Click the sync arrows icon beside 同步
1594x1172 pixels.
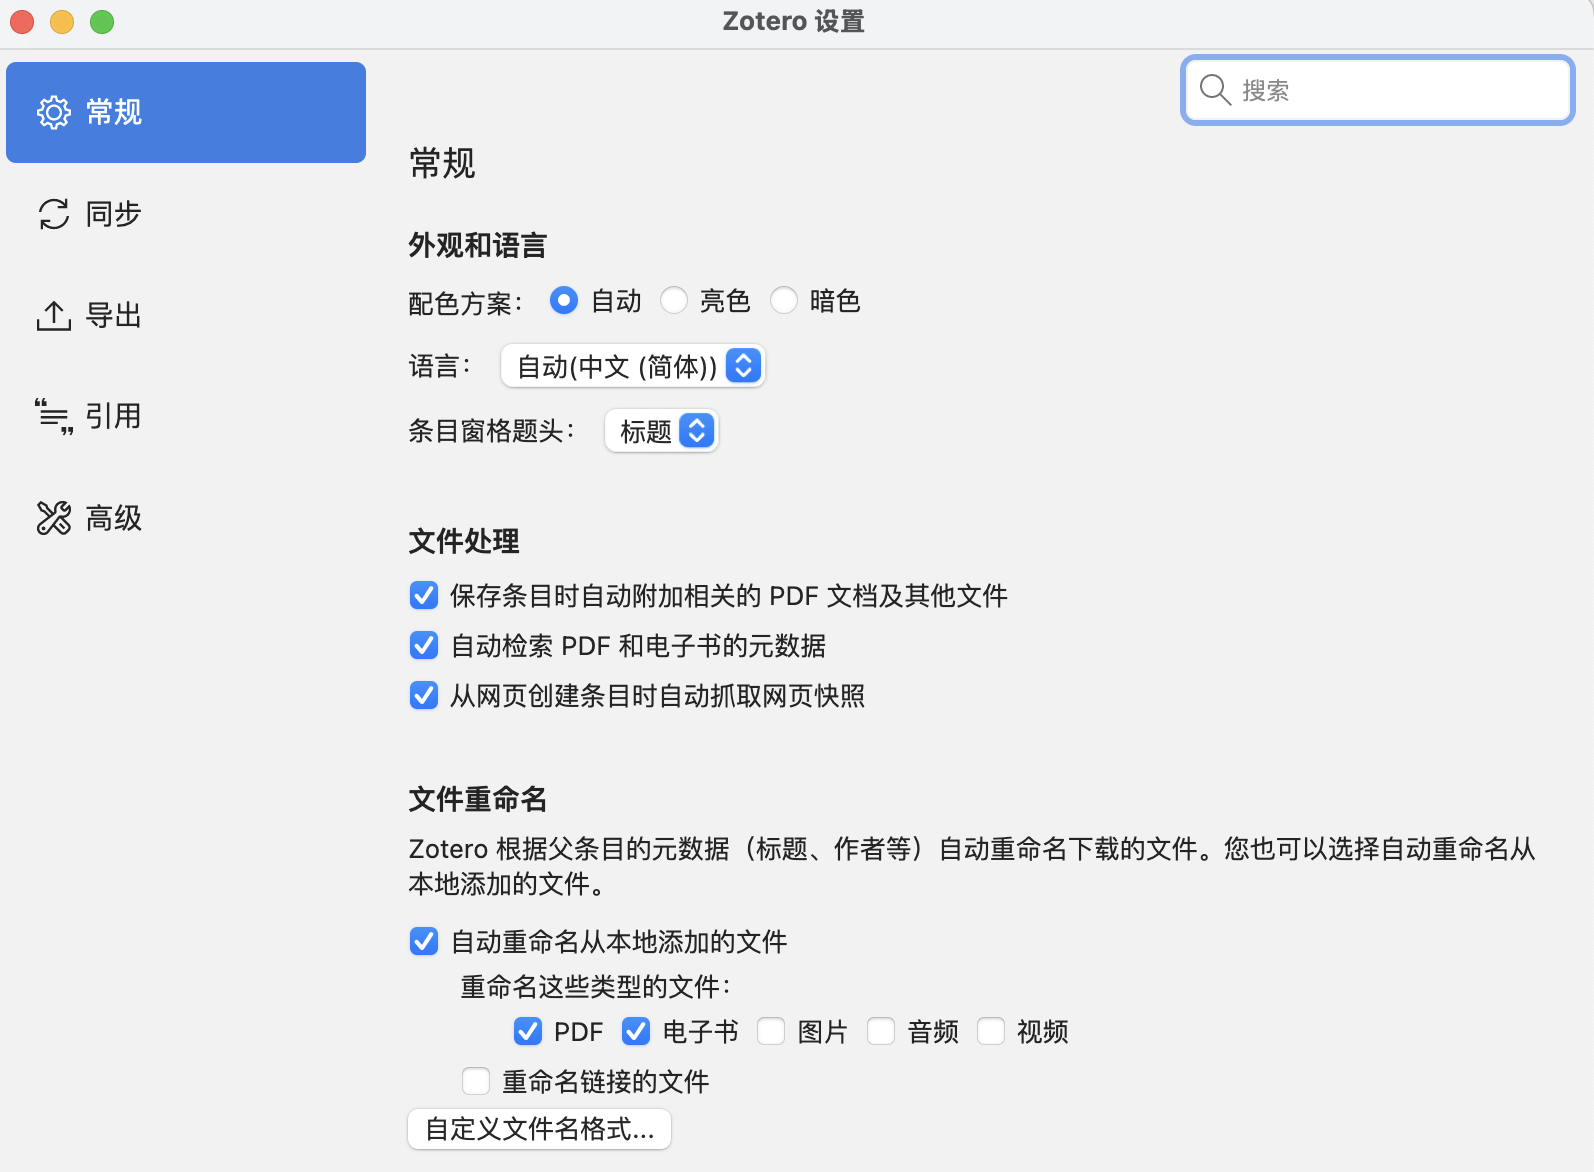54,214
